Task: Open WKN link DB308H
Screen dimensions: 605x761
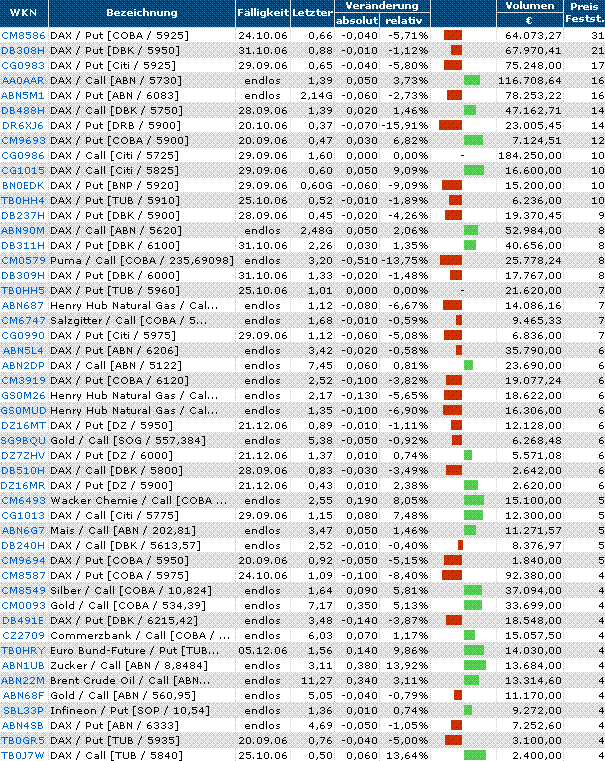Action: [x=23, y=50]
